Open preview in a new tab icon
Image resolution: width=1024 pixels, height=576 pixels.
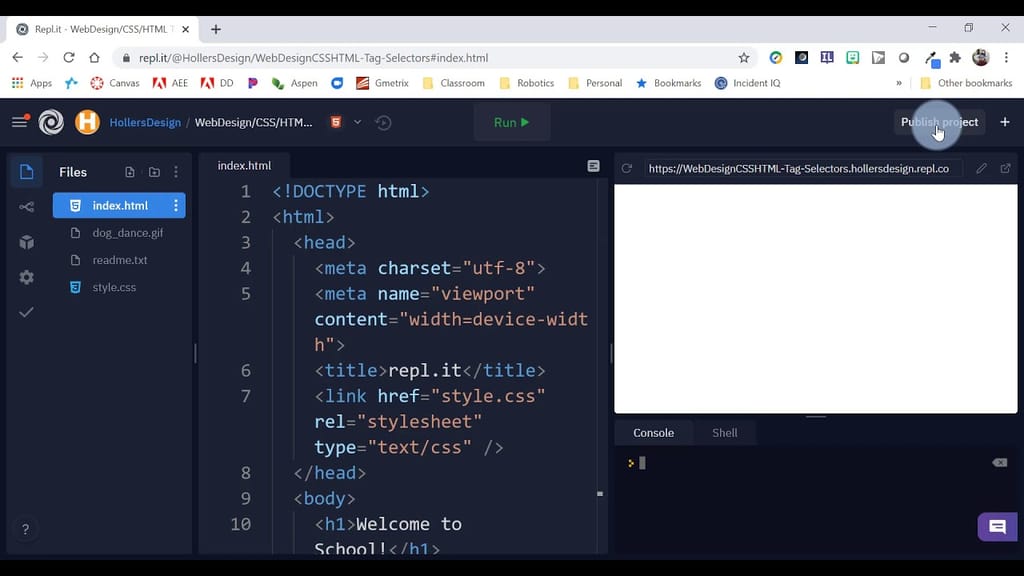(1006, 170)
